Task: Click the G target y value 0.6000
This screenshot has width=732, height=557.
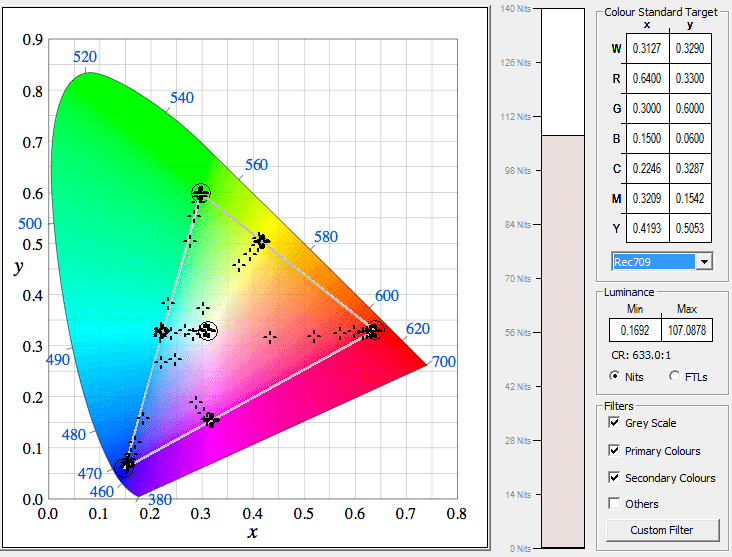Action: point(690,108)
